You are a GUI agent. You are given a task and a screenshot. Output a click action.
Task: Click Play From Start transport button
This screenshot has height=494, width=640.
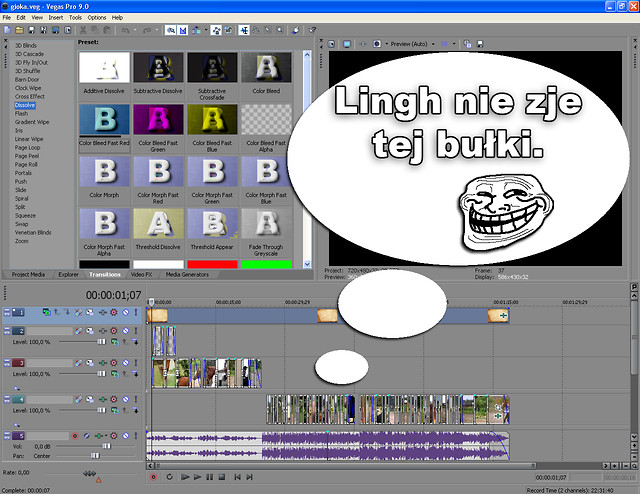click(184, 477)
